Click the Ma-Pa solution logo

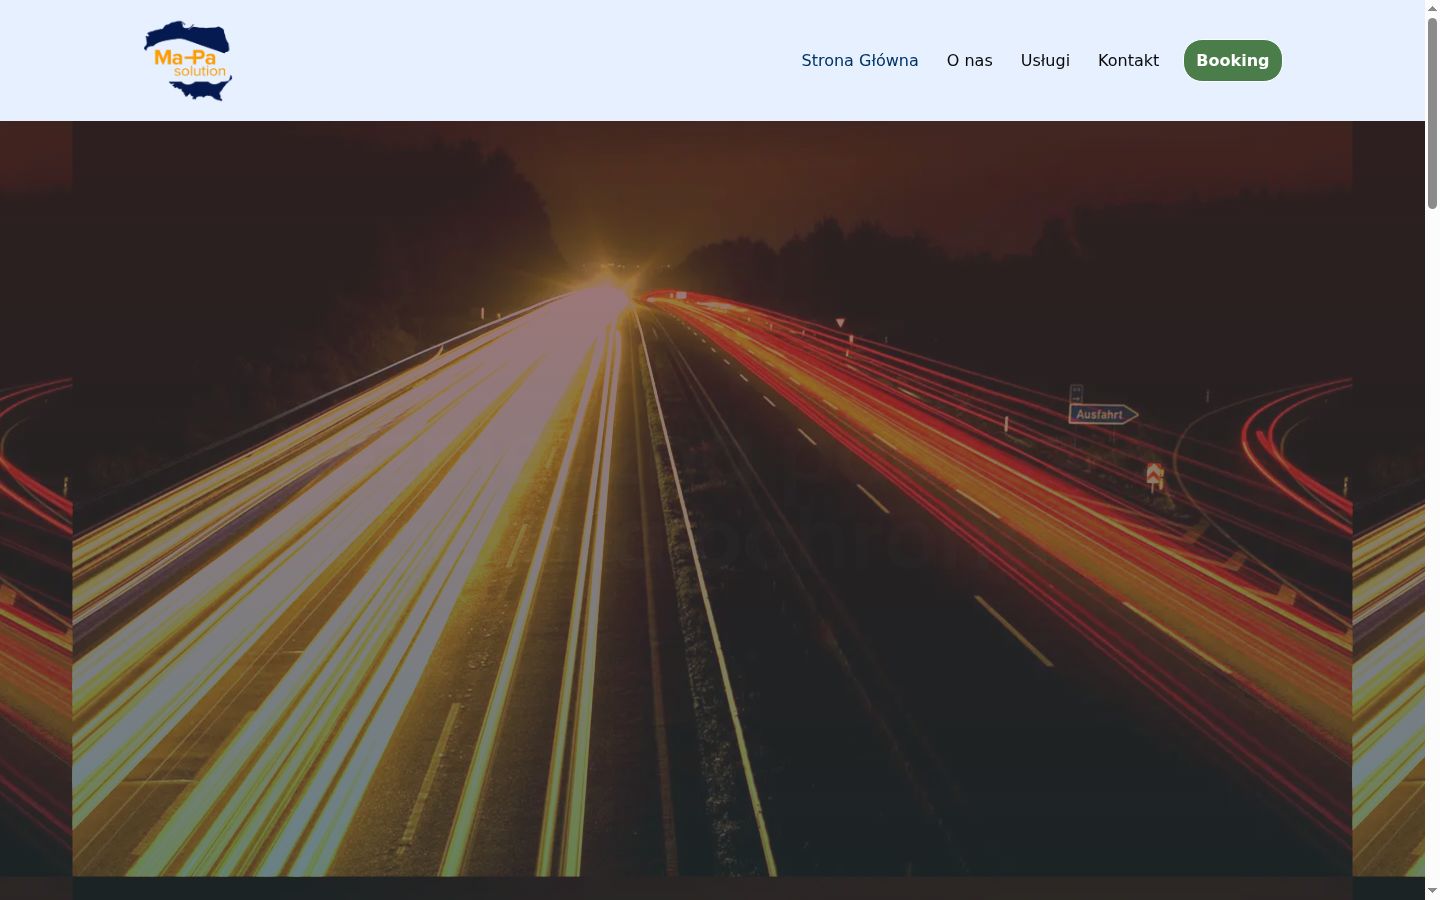tap(188, 61)
